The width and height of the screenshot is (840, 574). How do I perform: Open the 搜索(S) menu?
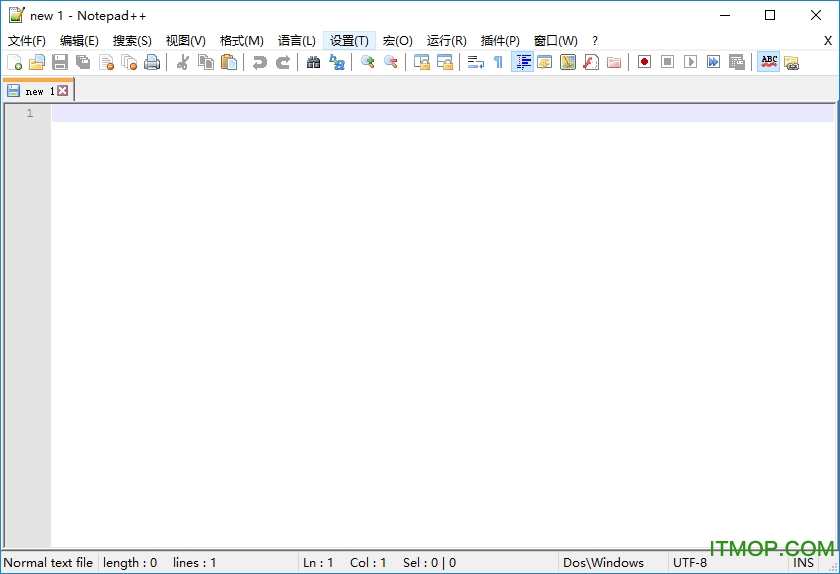pyautogui.click(x=132, y=41)
